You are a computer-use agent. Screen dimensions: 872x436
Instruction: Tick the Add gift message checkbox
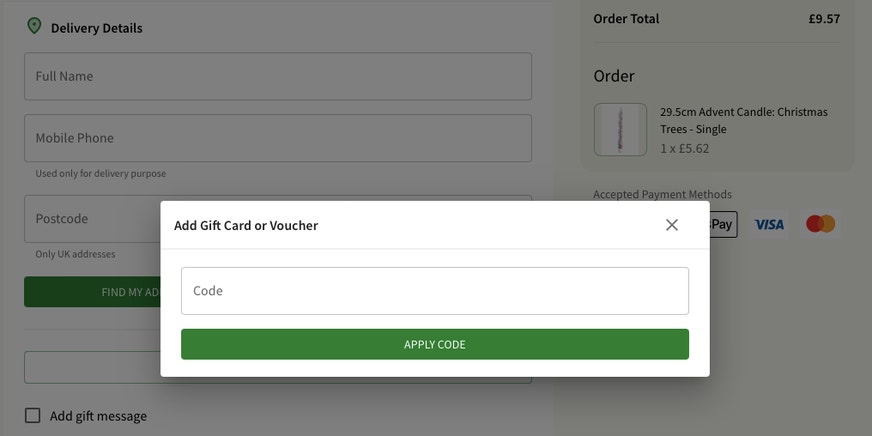click(33, 415)
